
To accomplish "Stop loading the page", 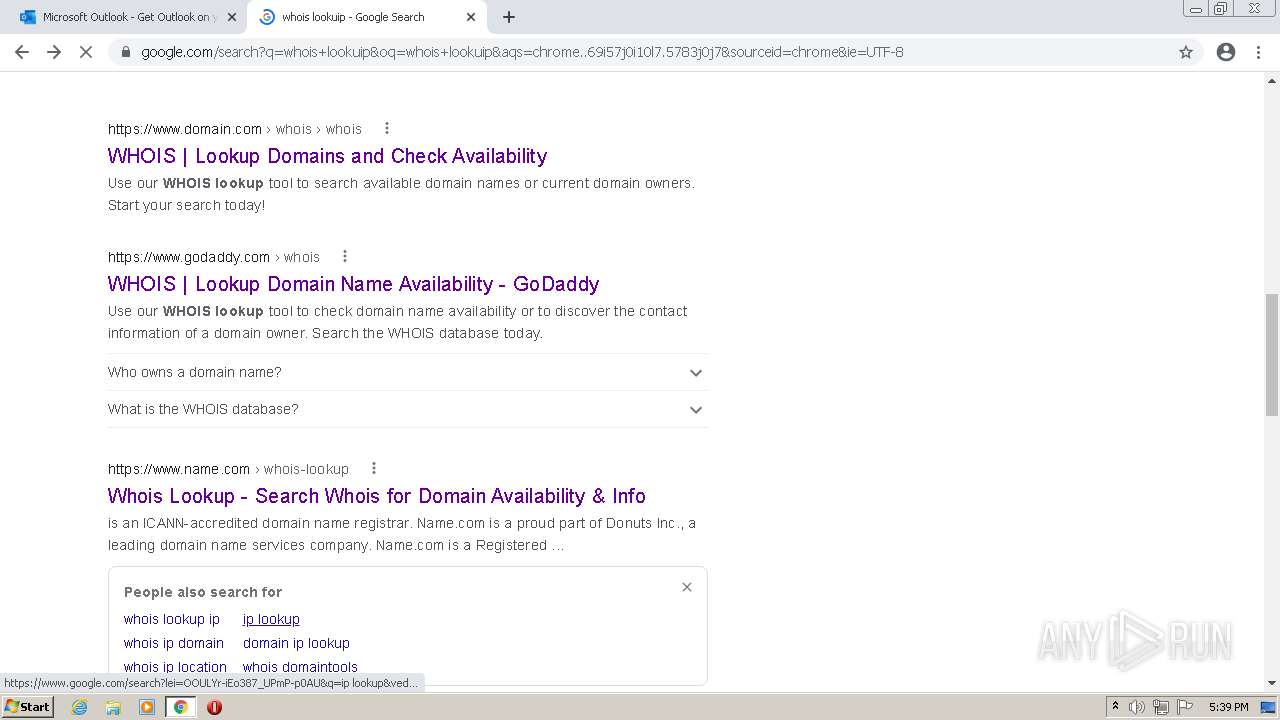I will (x=86, y=52).
